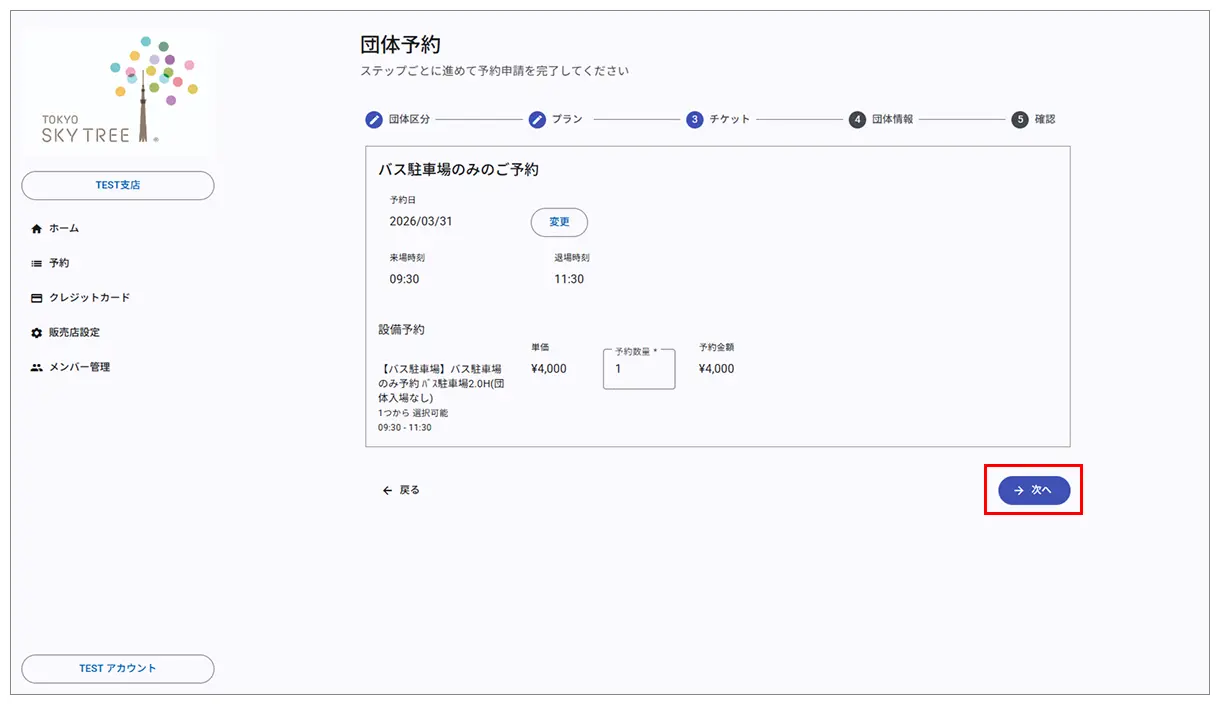The image size is (1220, 705).
Task: Click 変更 to change the reservation date
Action: coord(558,222)
